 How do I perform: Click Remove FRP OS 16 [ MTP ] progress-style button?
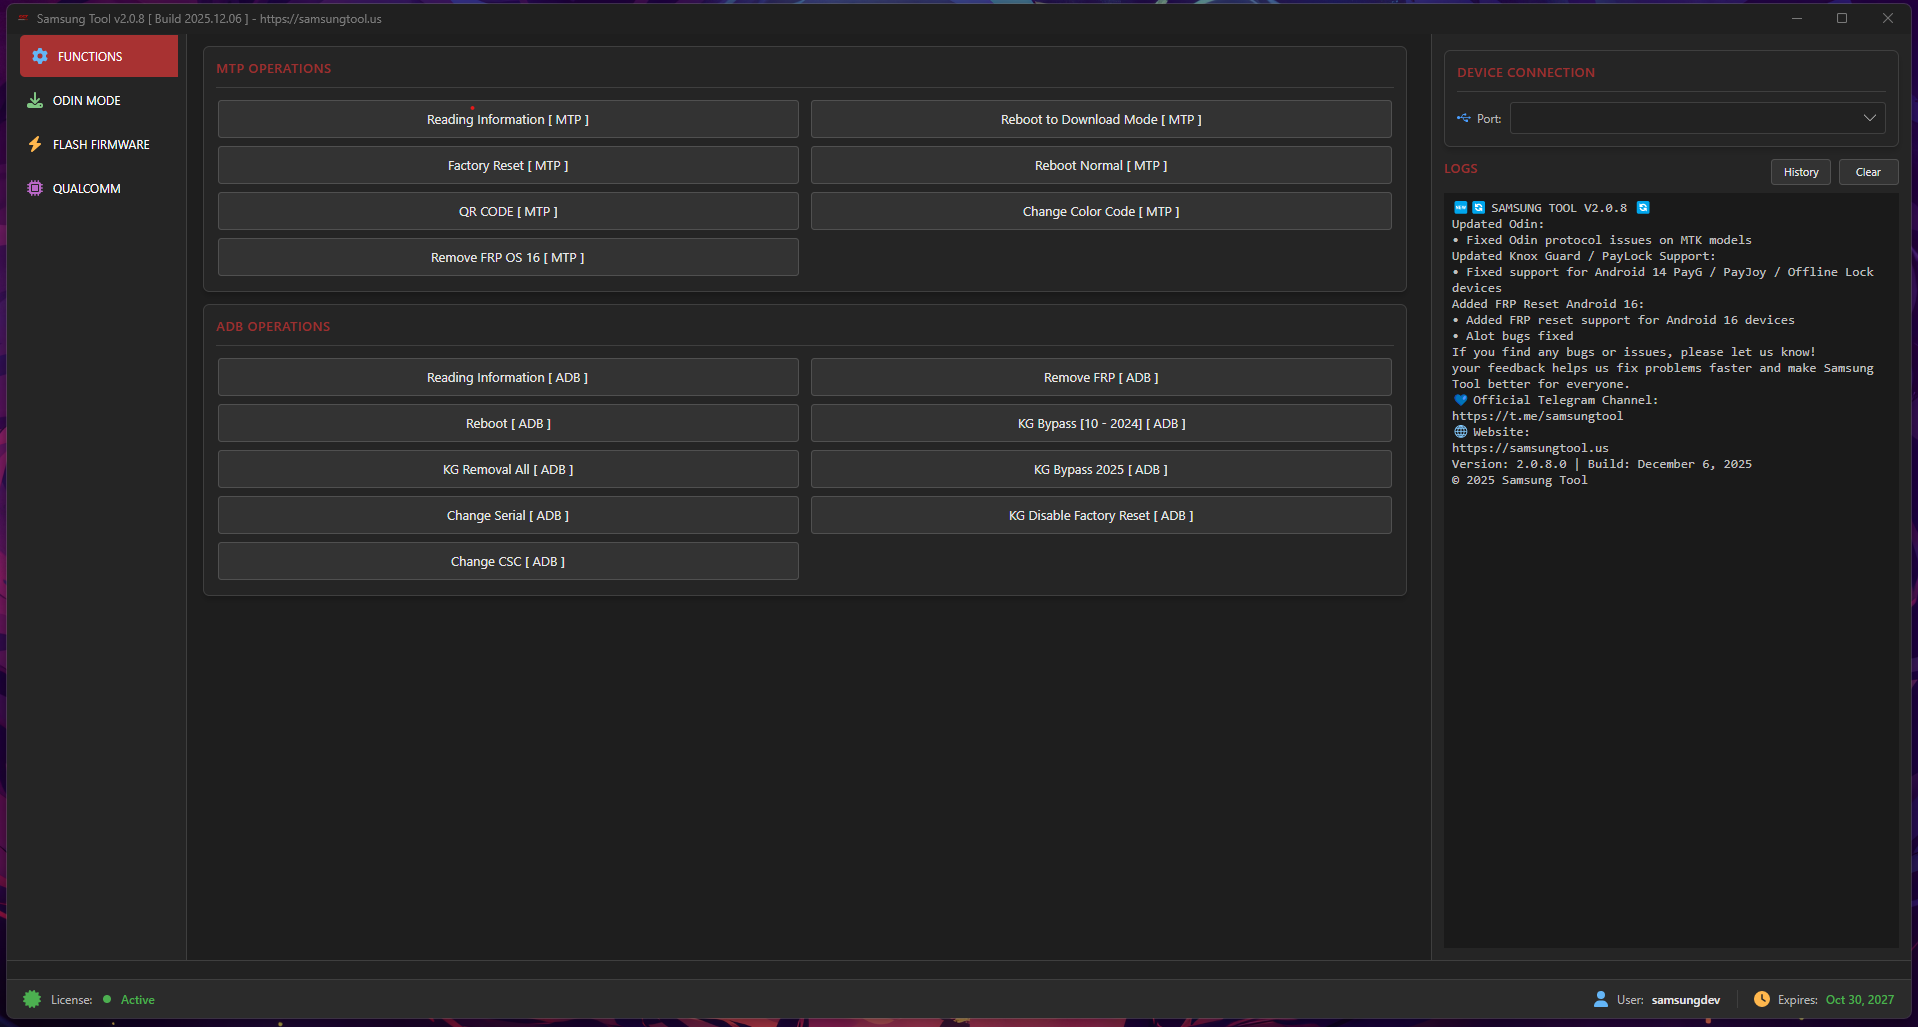[507, 257]
